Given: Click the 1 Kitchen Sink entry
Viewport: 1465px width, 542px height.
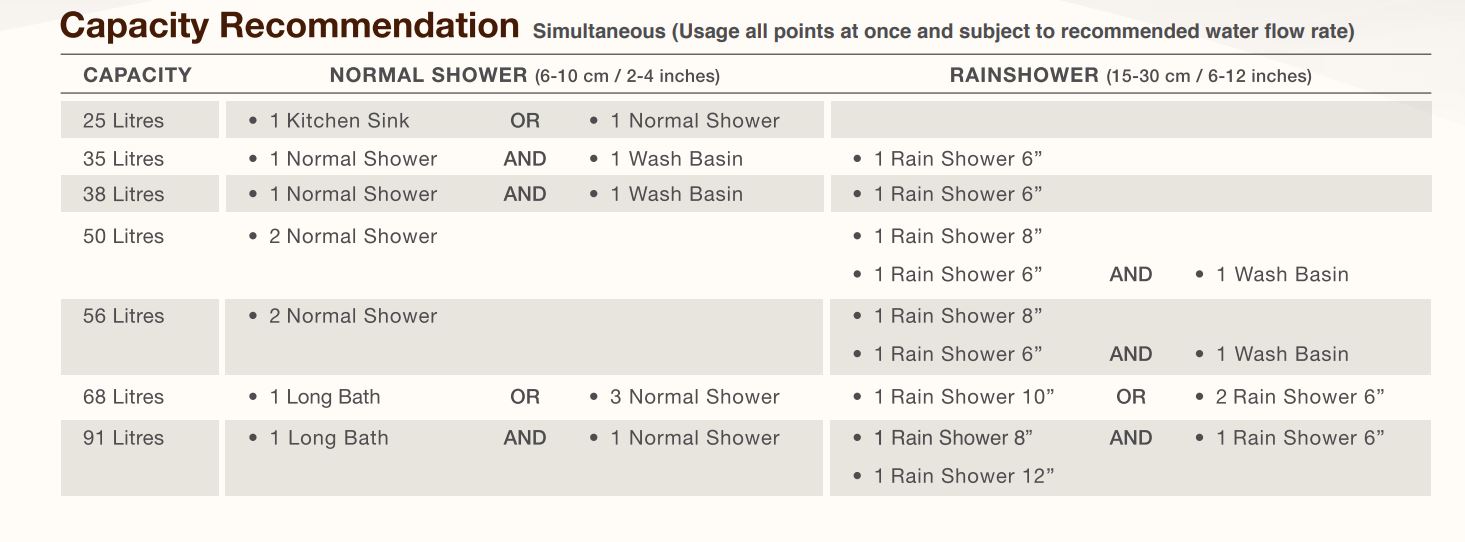Looking at the screenshot, I should coord(339,121).
